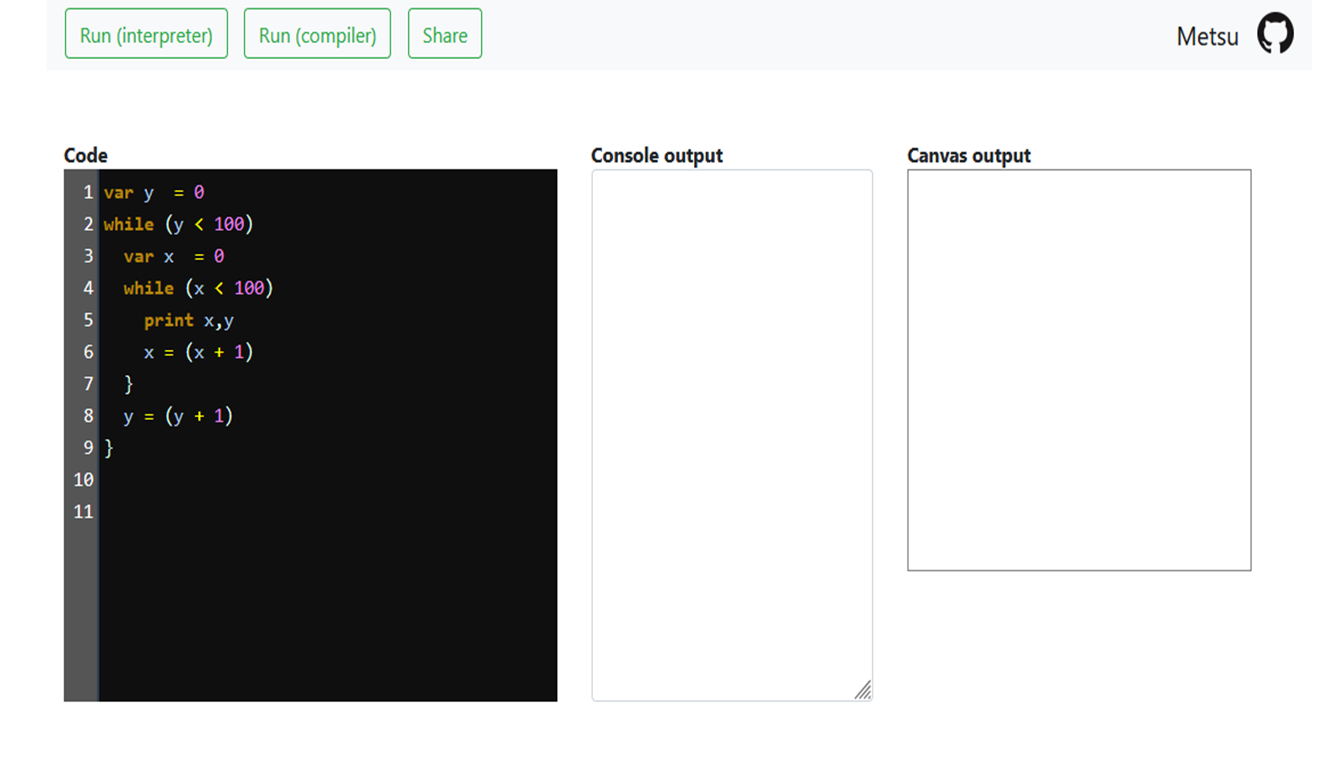Viewport: 1336px width, 767px height.
Task: Click the resize handle of the console output
Action: pos(864,689)
